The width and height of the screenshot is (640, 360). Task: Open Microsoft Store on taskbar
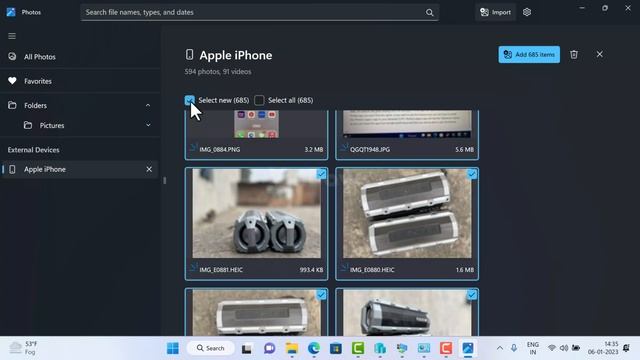pyautogui.click(x=336, y=348)
